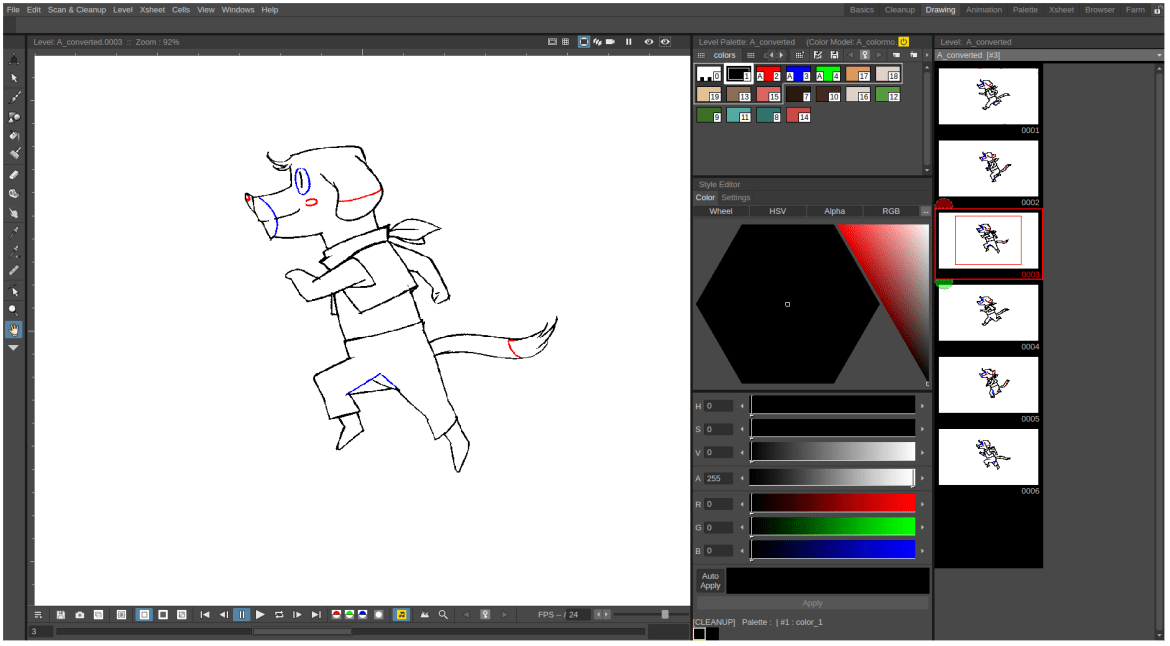The image size is (1170, 646).
Task: Open Settings tab in Style Editor
Action: click(736, 198)
